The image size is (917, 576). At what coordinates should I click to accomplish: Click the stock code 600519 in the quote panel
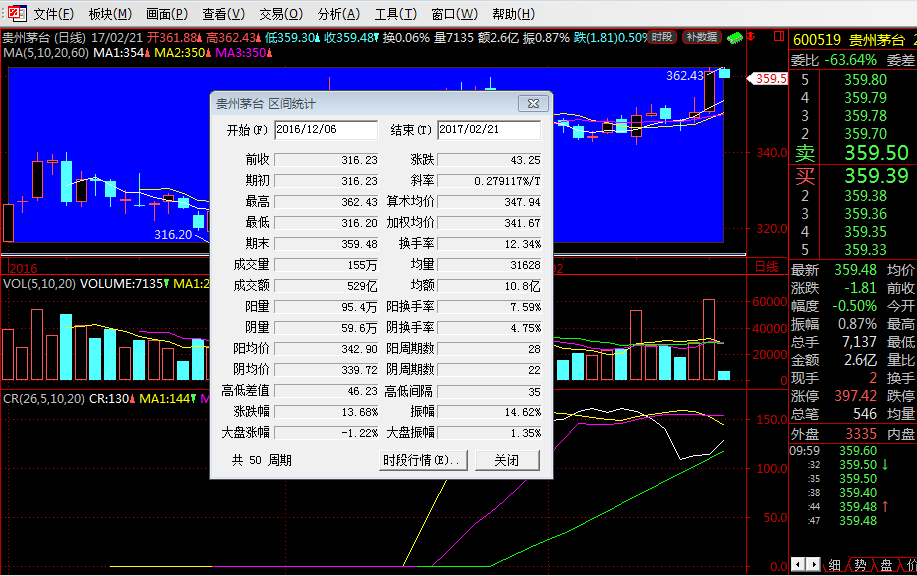(816, 40)
